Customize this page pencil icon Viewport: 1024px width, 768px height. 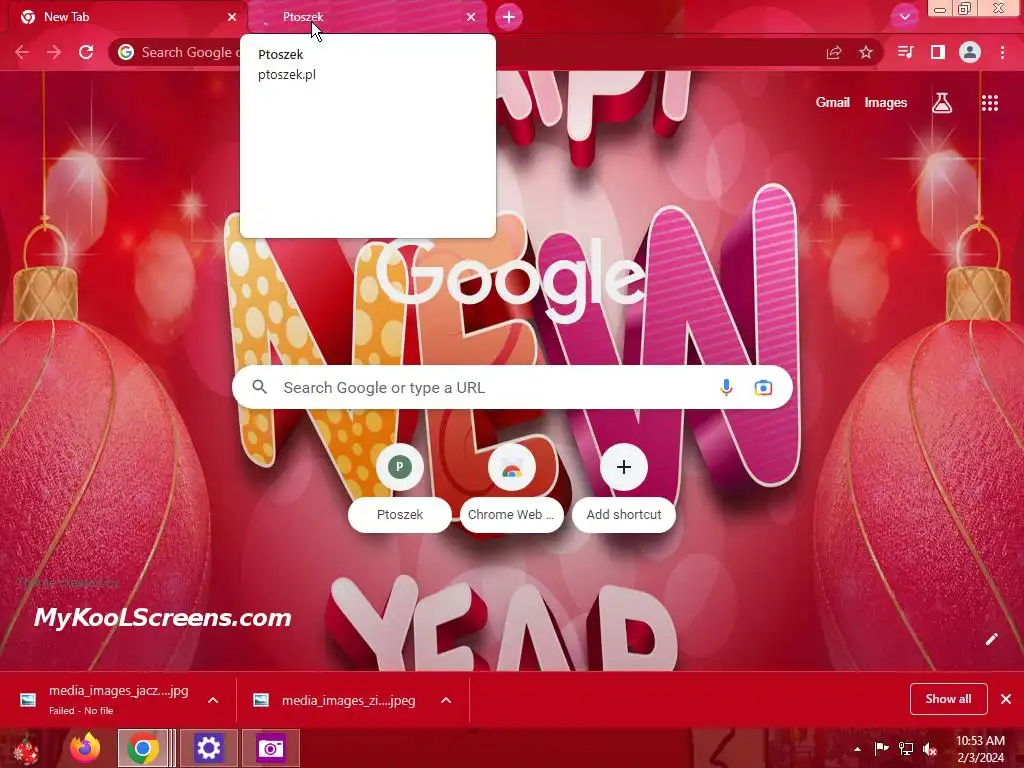991,639
